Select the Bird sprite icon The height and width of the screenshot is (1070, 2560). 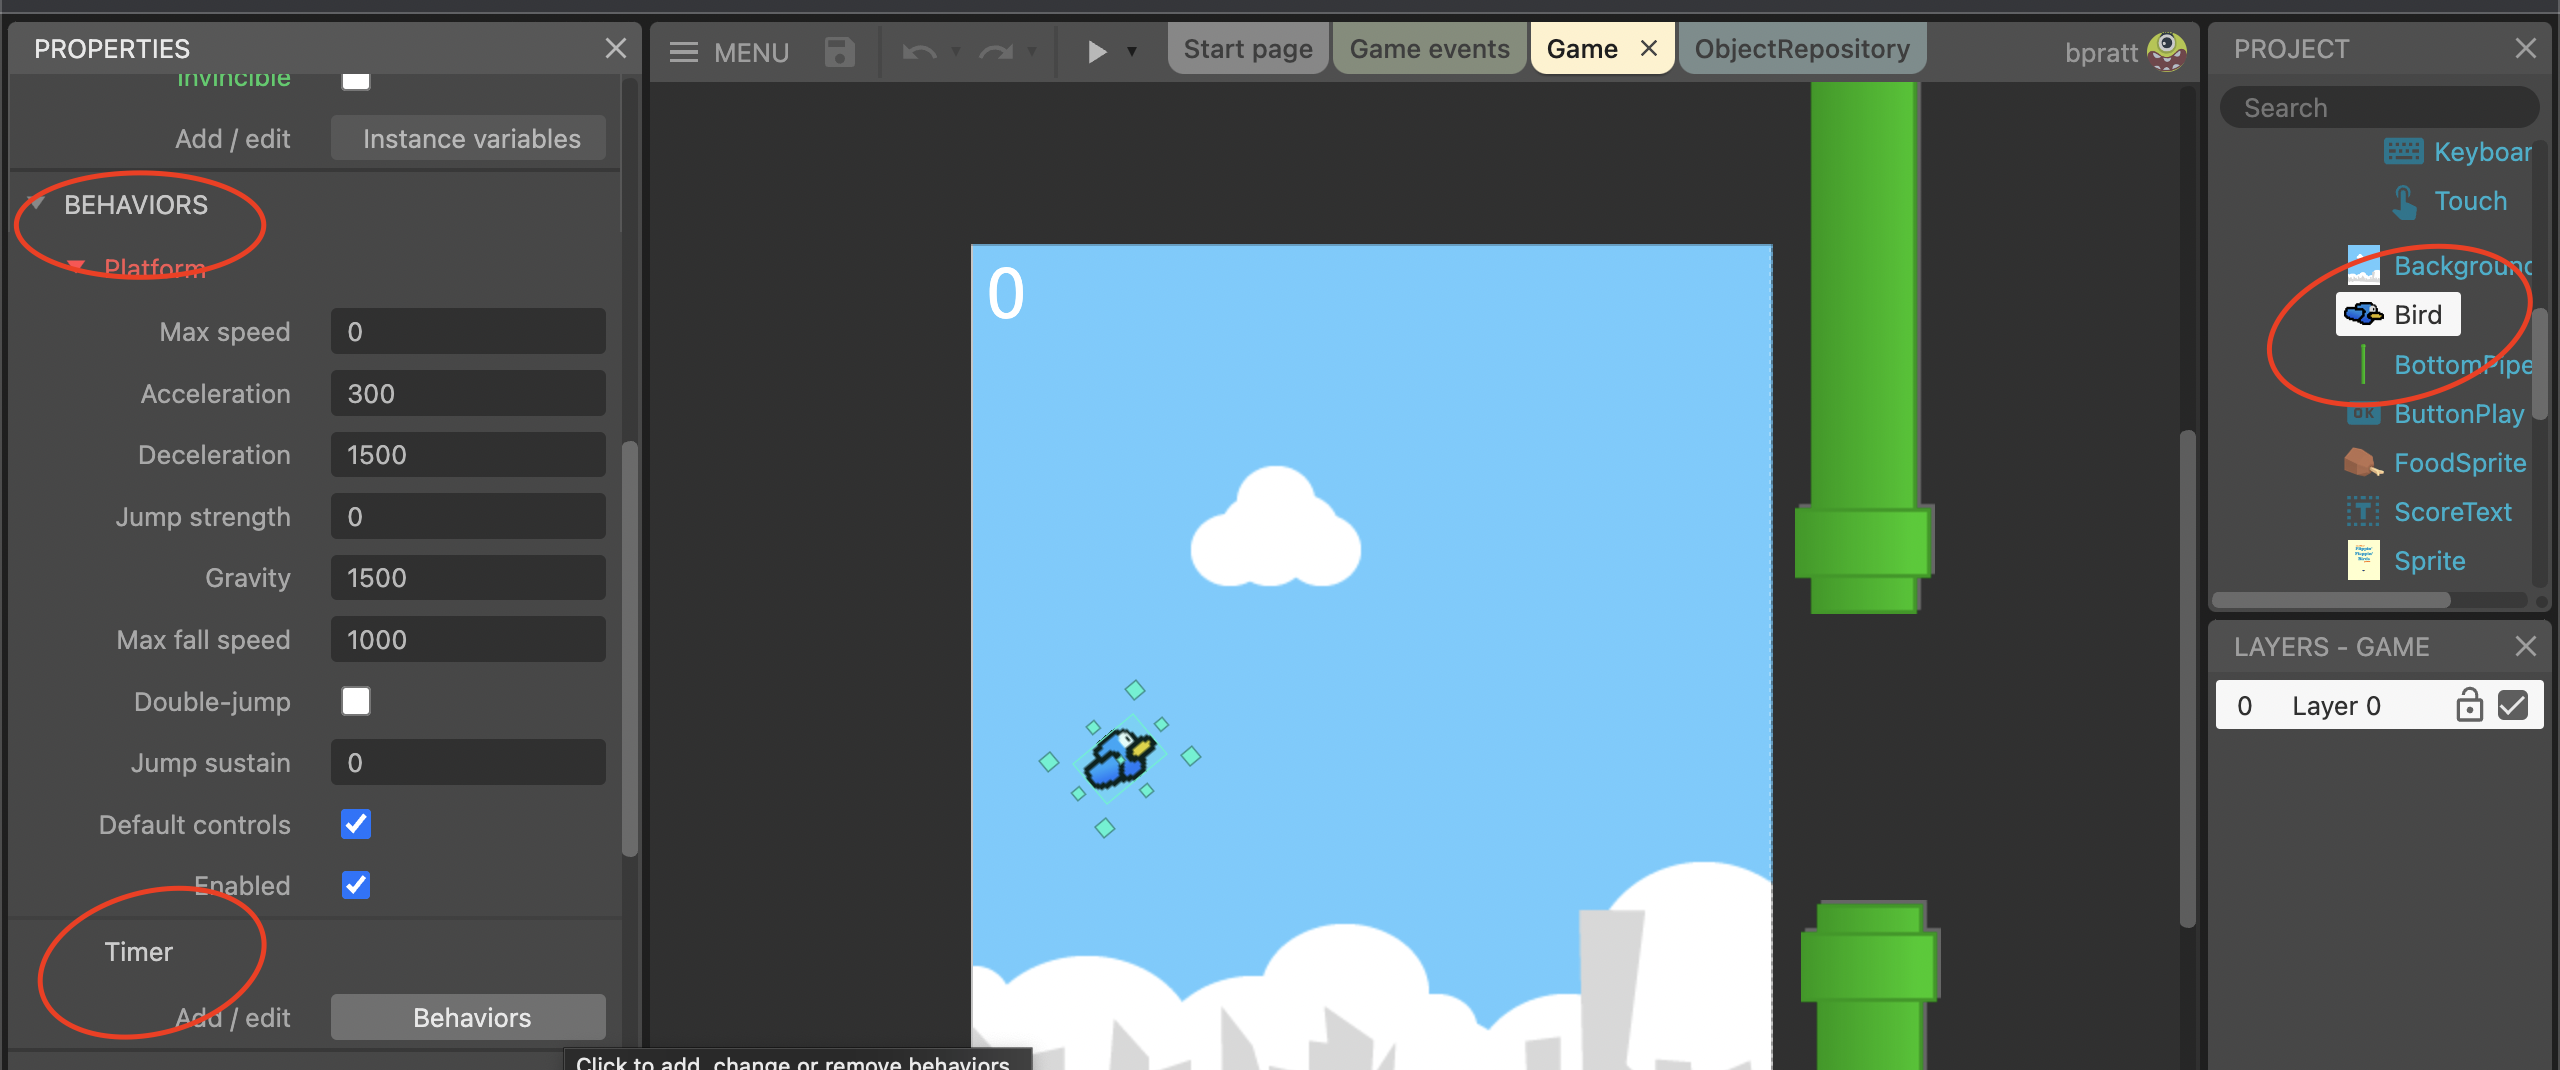coord(2364,315)
